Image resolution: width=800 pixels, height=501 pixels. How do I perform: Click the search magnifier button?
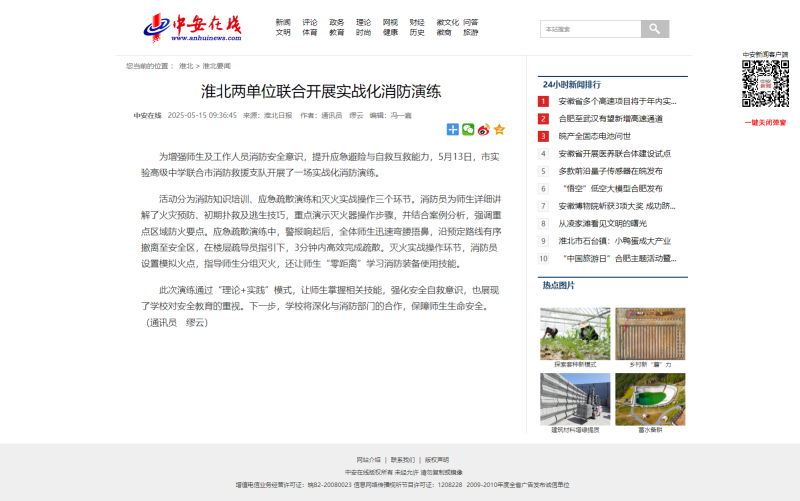point(655,29)
